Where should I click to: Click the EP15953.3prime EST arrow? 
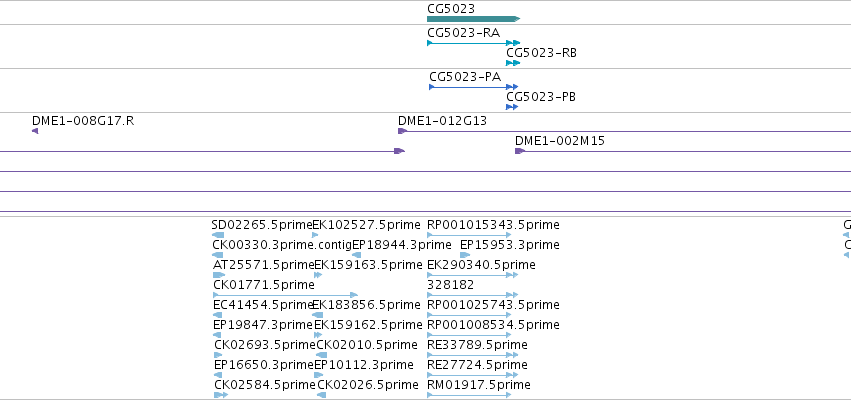465,255
